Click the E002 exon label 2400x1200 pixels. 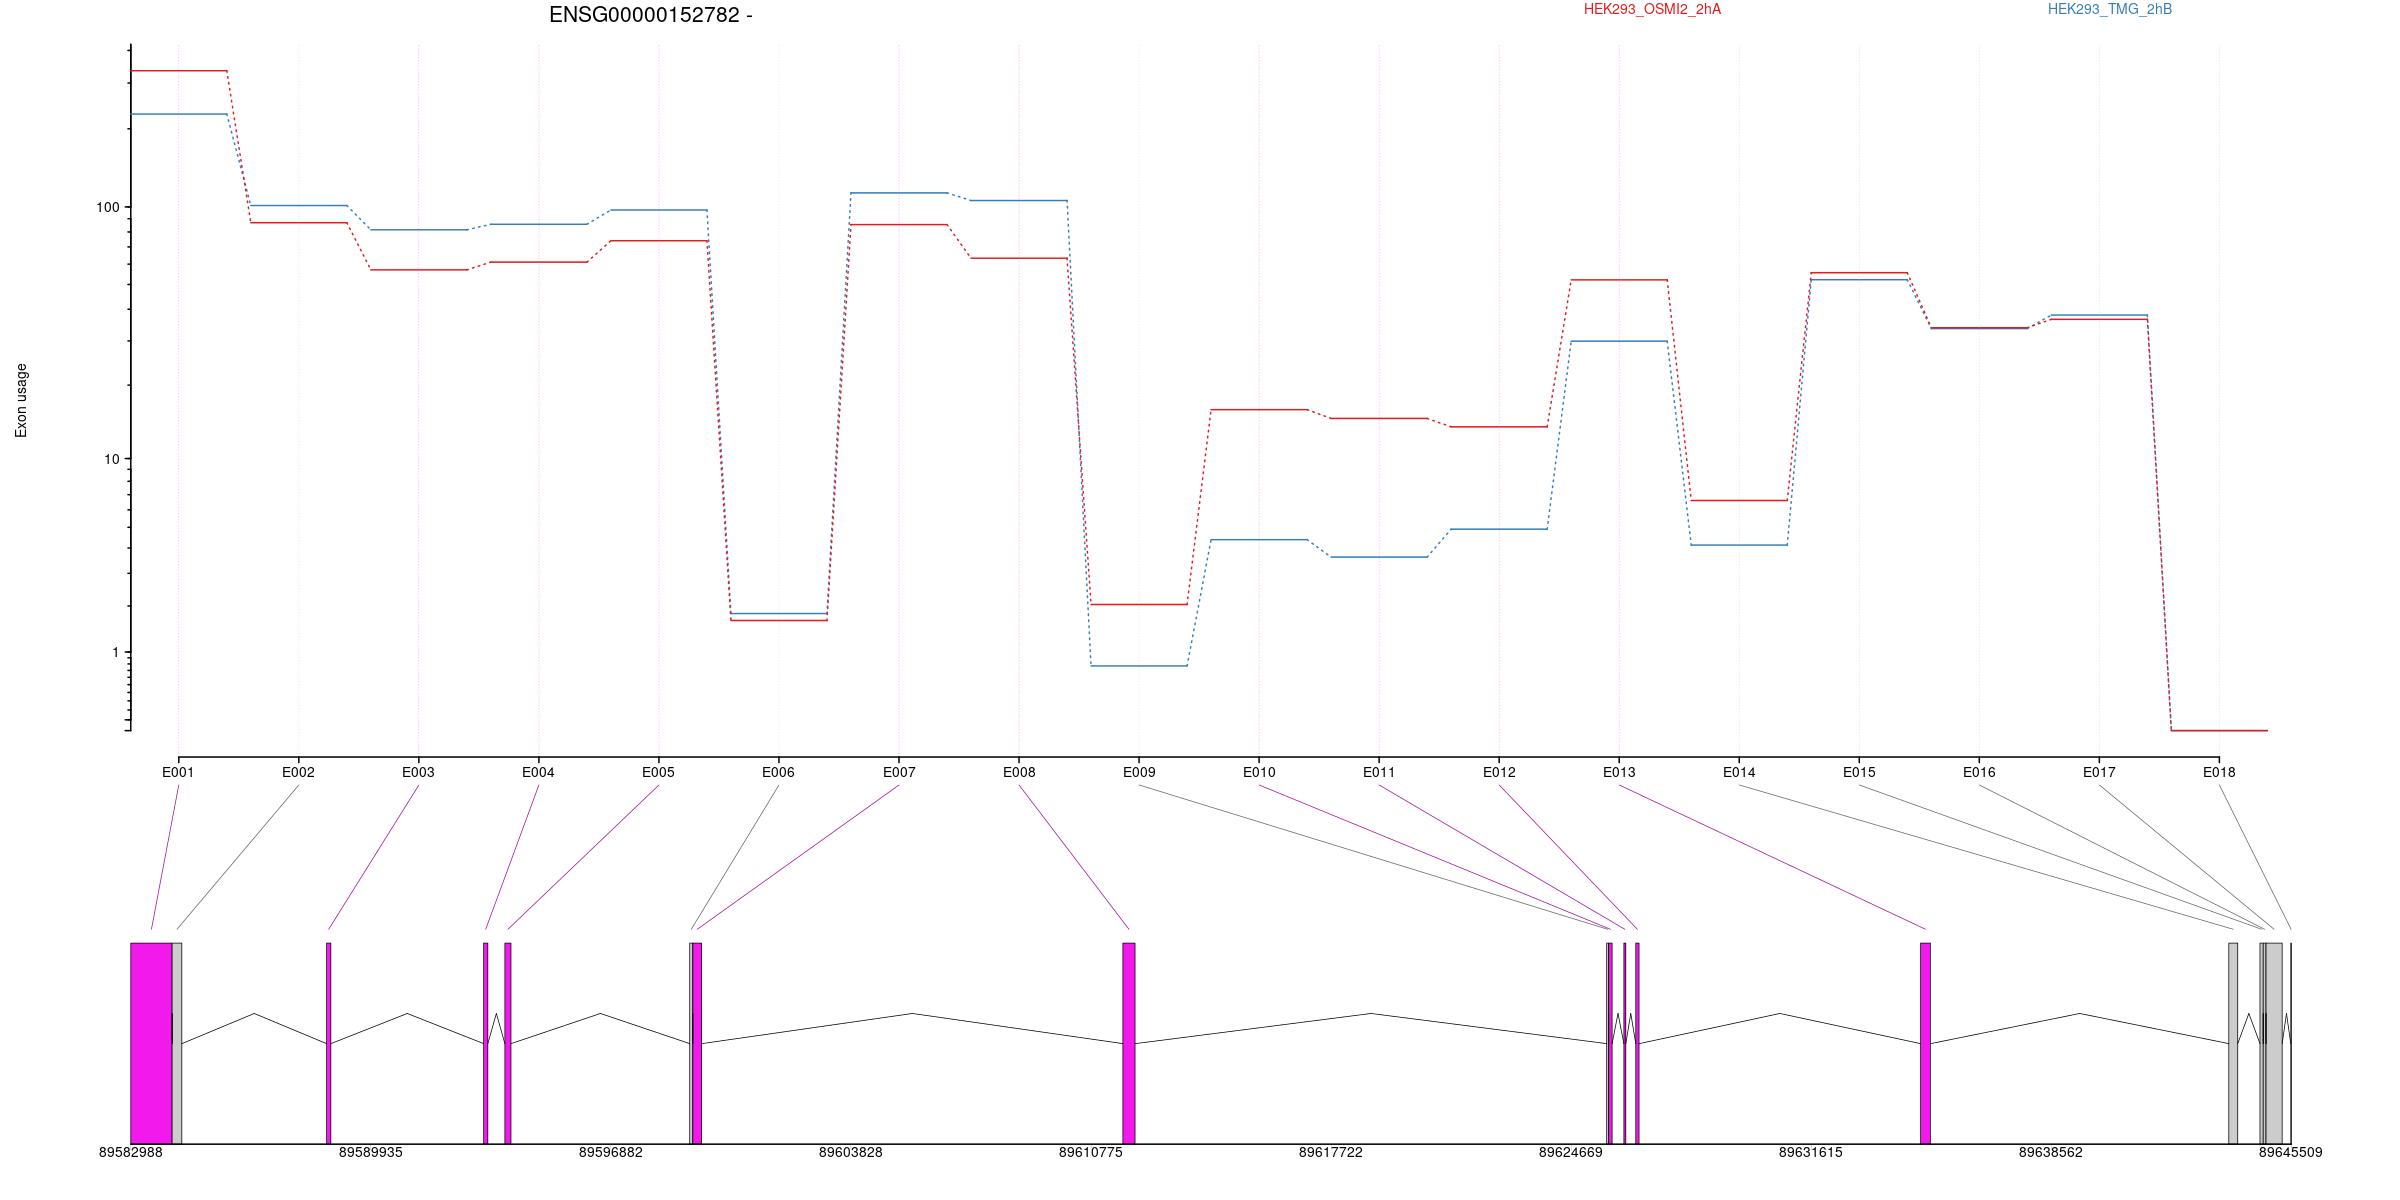pyautogui.click(x=298, y=772)
